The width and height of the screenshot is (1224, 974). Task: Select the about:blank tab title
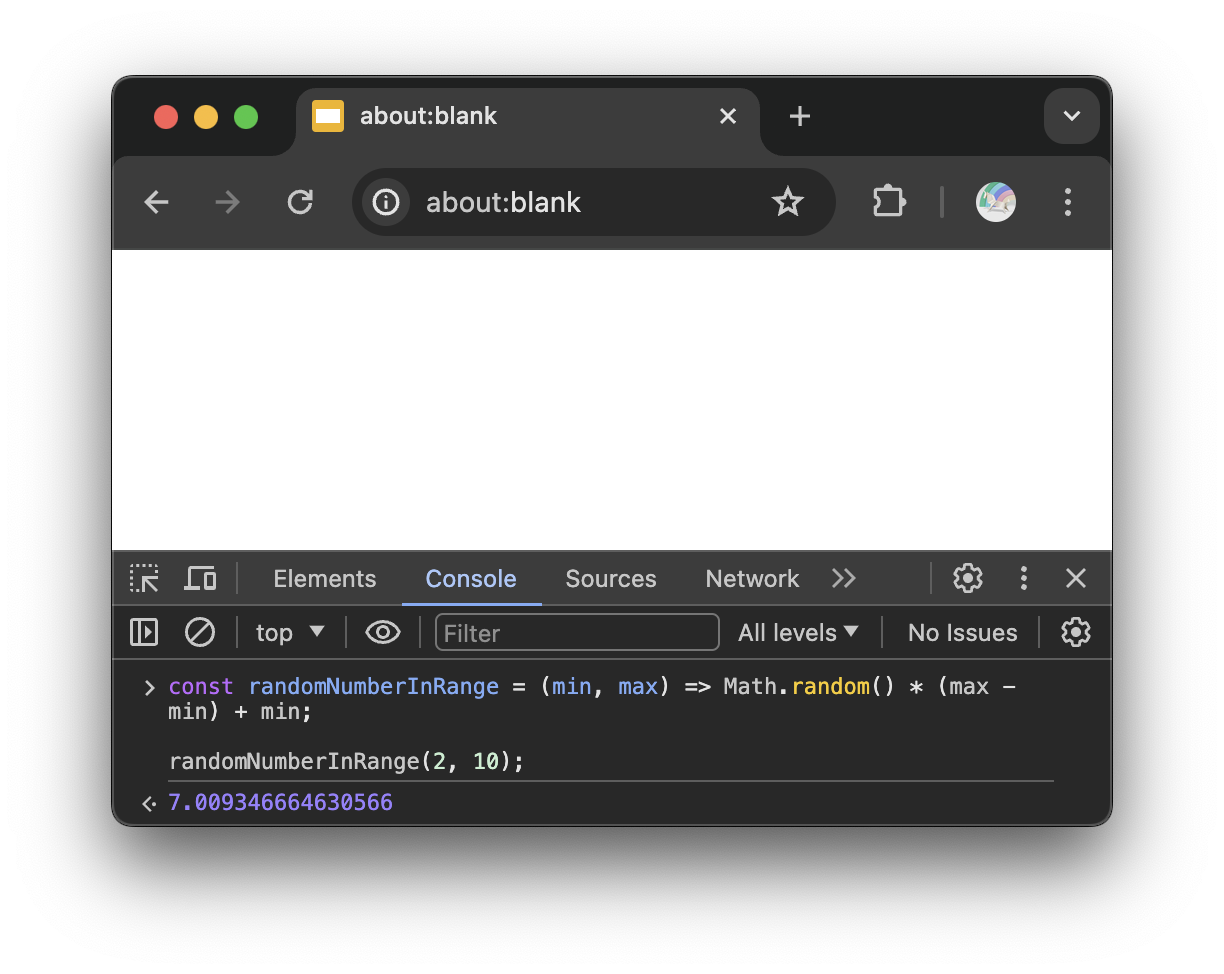click(428, 117)
